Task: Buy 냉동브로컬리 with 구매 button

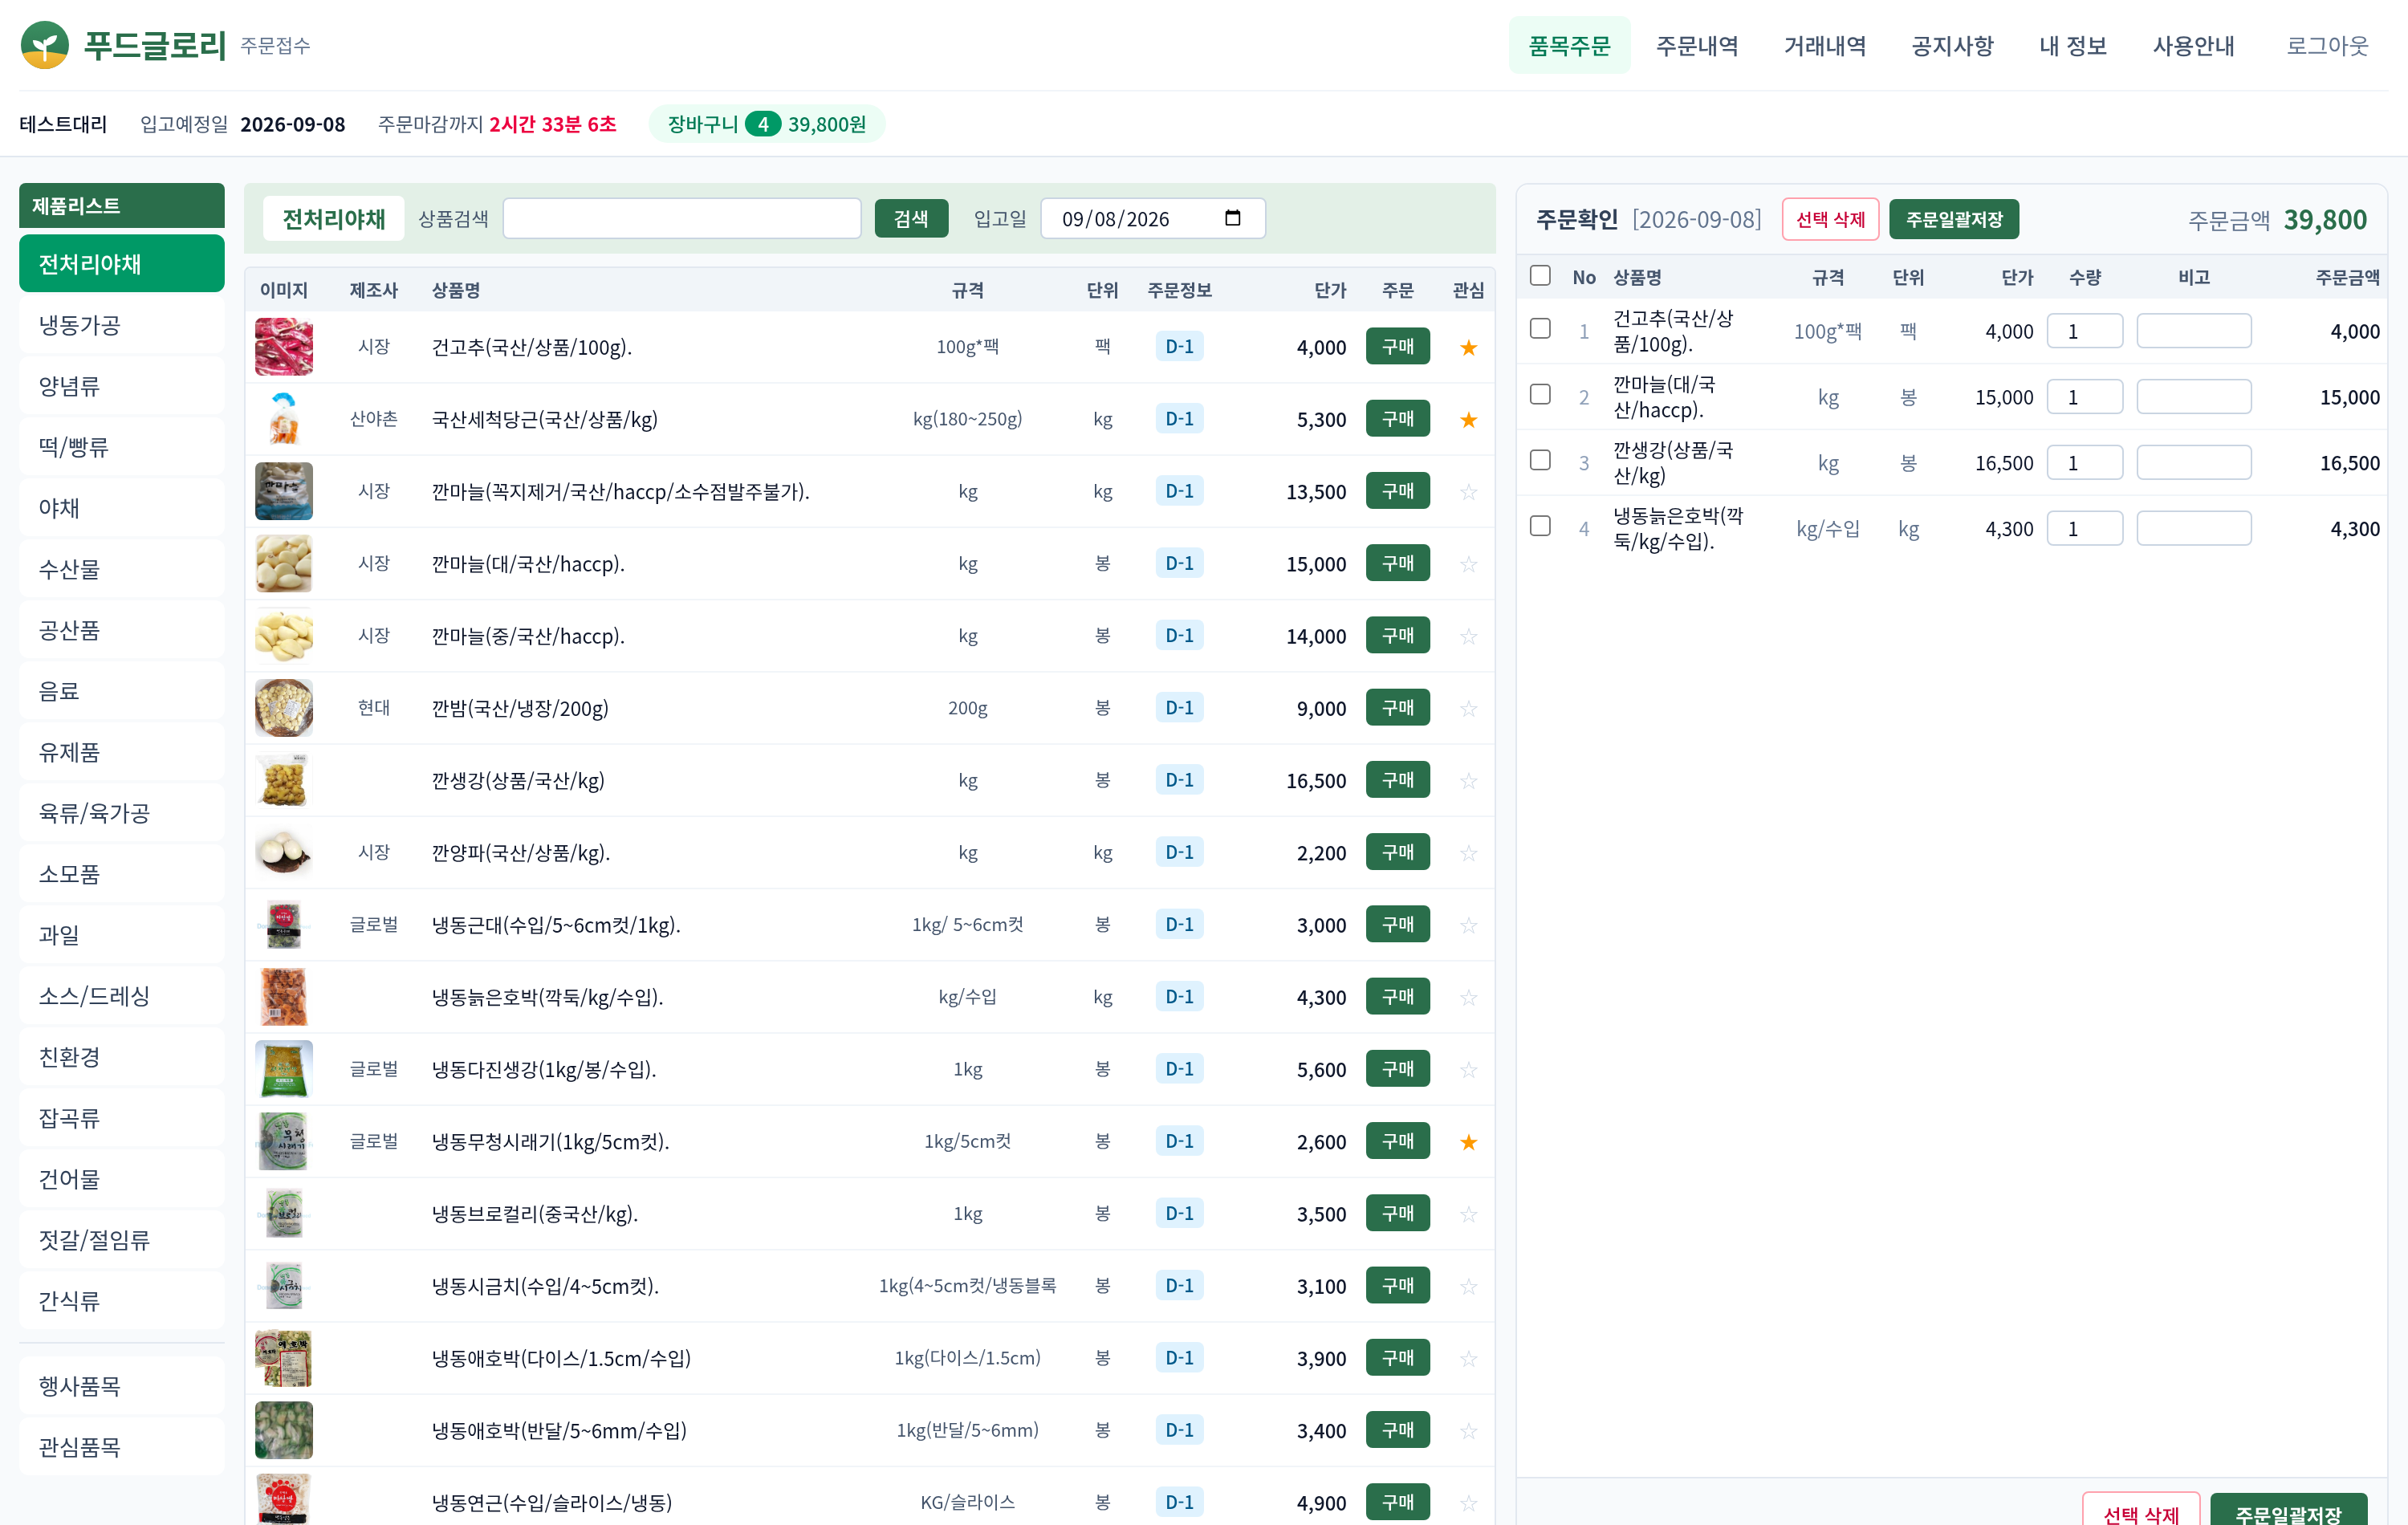Action: point(1397,1213)
